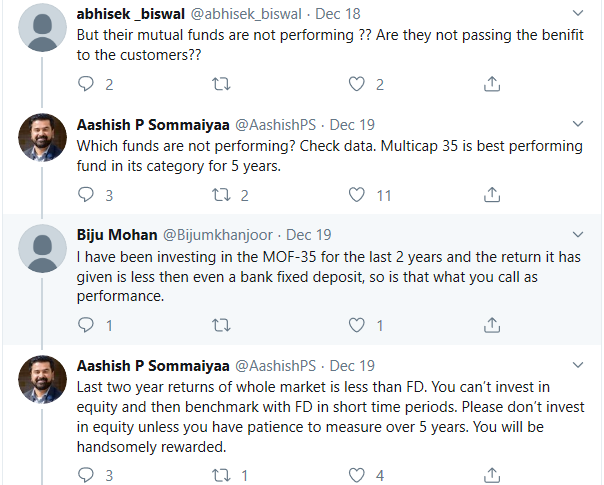Reply to Biju Mohan's MOF-35 tweet

point(86,325)
